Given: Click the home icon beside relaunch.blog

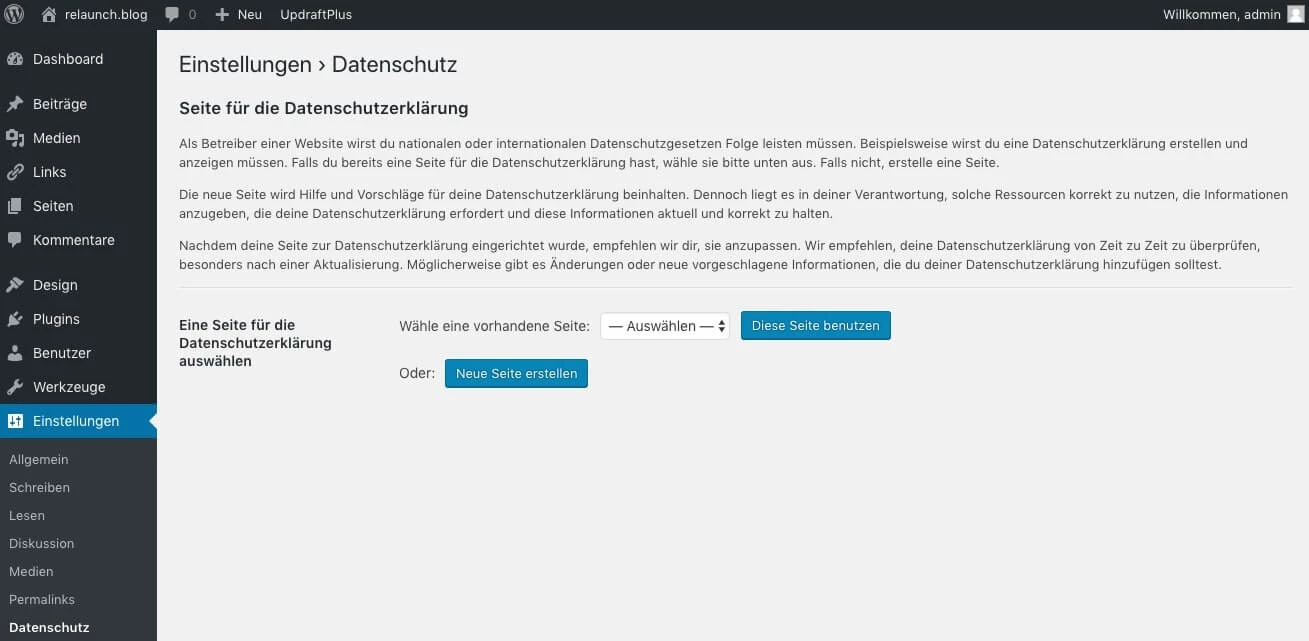Looking at the screenshot, I should click(49, 14).
